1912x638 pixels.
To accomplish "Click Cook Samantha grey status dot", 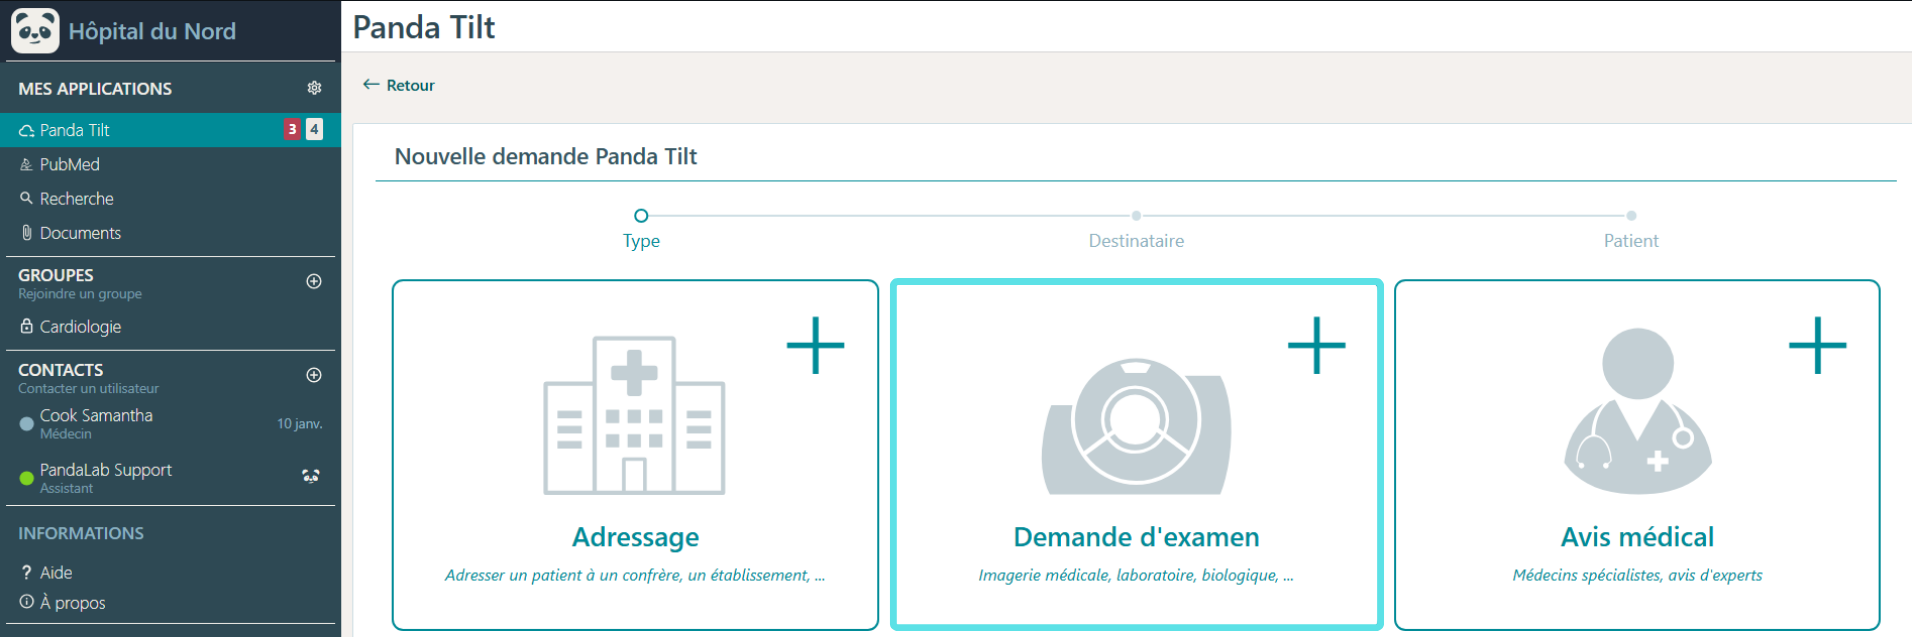I will coord(27,424).
